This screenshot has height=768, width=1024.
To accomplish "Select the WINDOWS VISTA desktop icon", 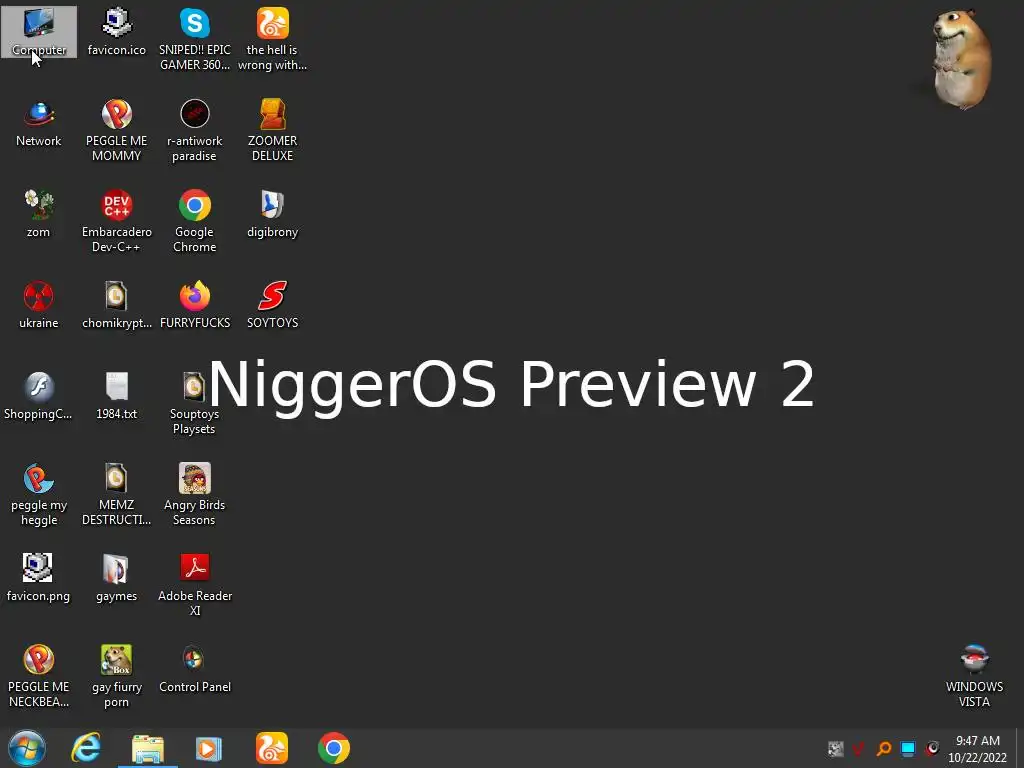I will [974, 677].
